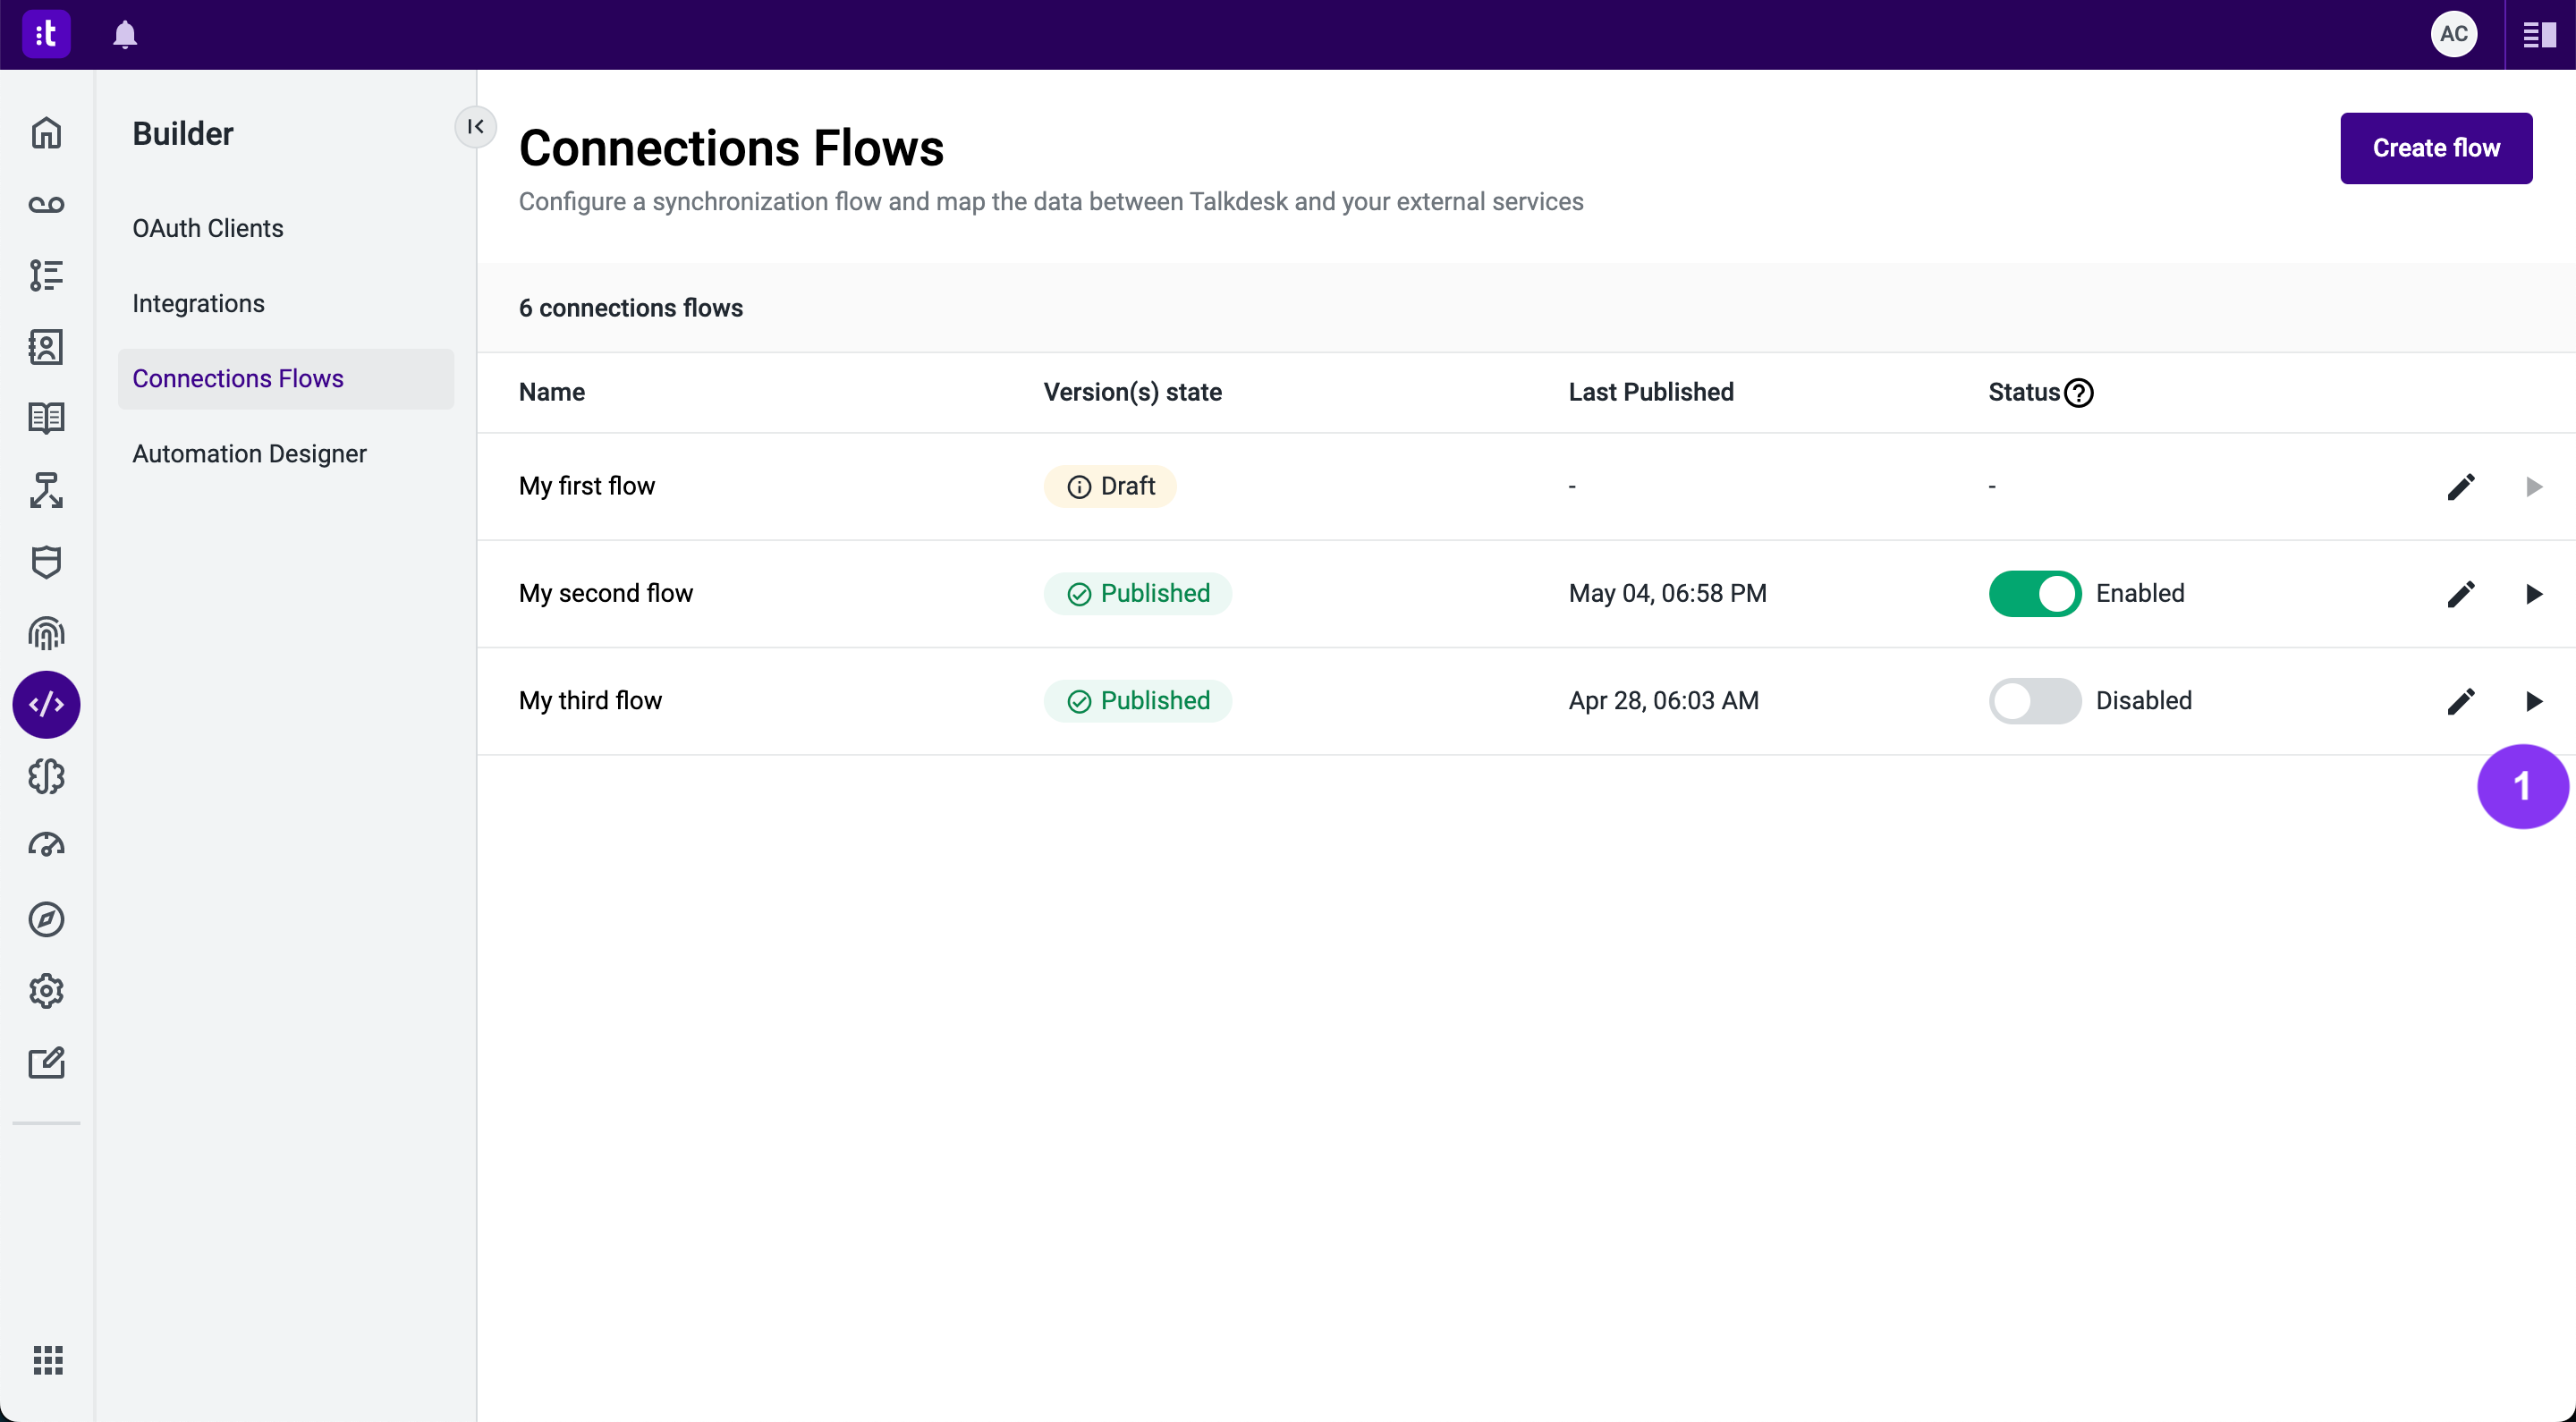
Task: Click the Connections Flows sidebar icon
Action: 46,704
